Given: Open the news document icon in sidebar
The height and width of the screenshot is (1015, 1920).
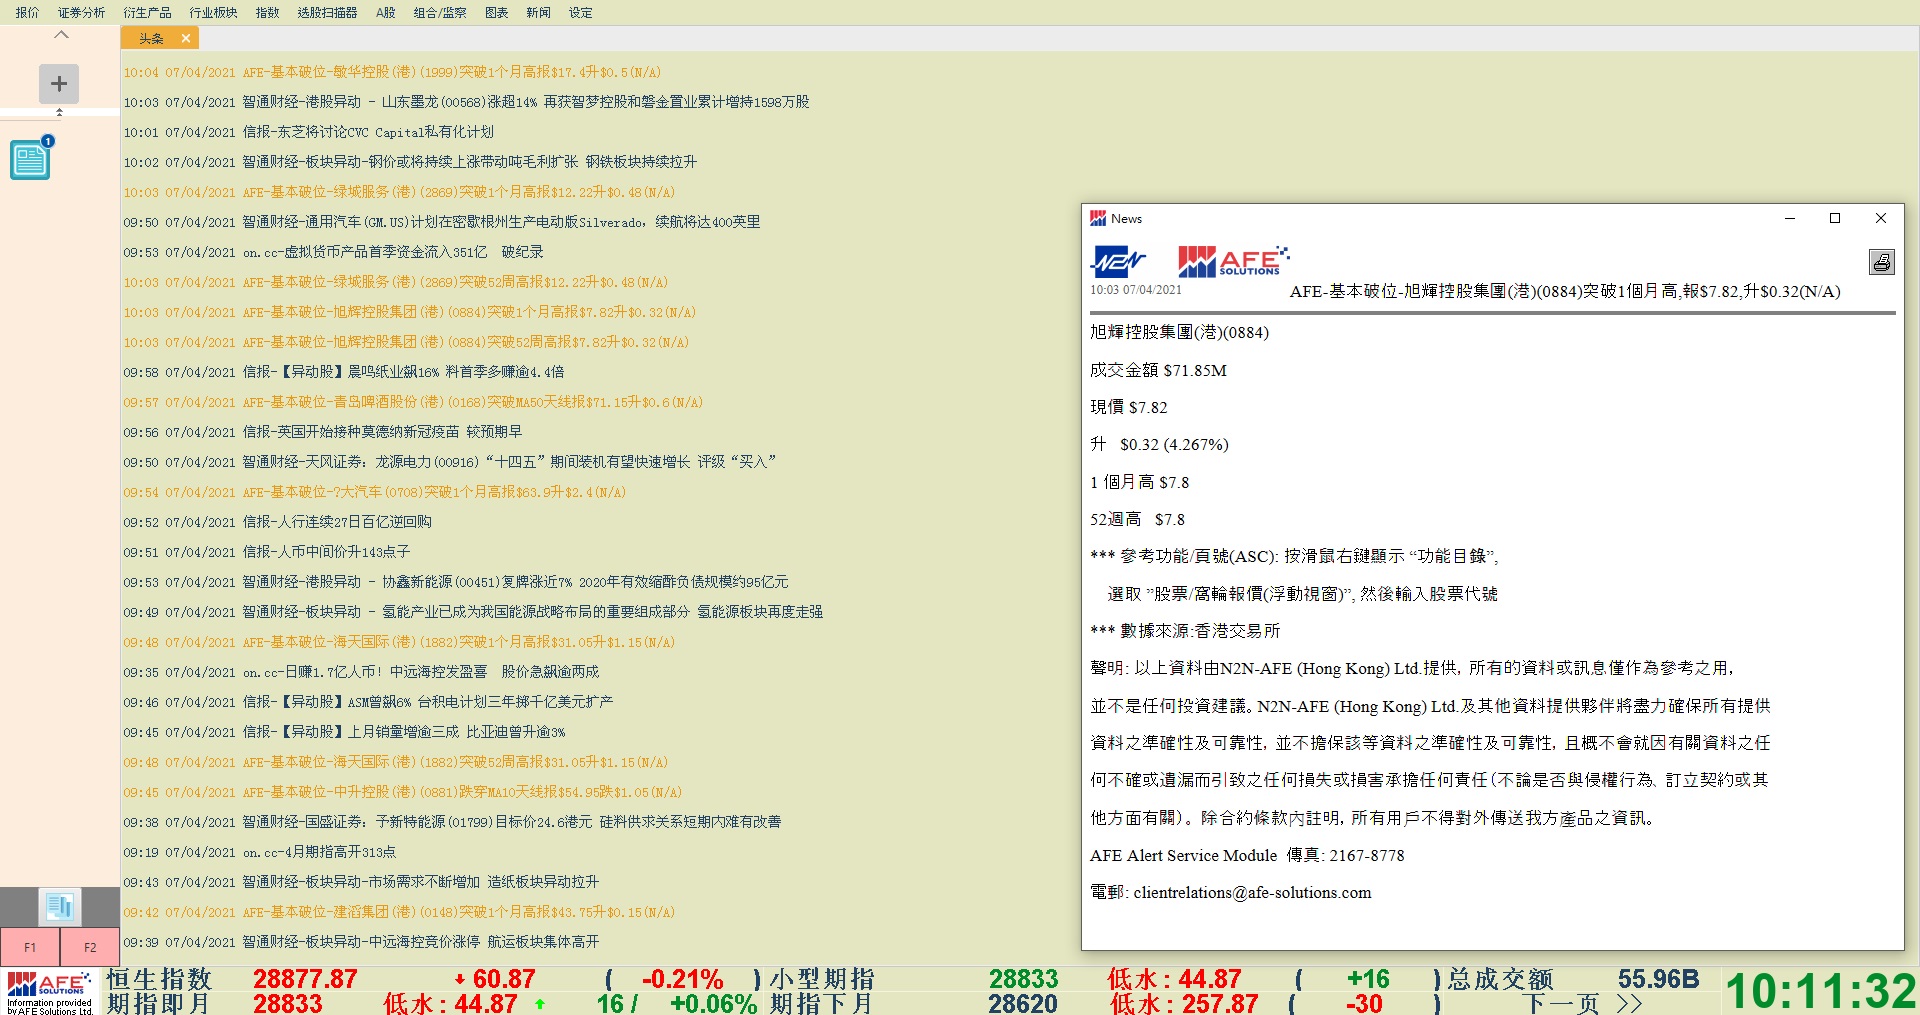Looking at the screenshot, I should 31,159.
